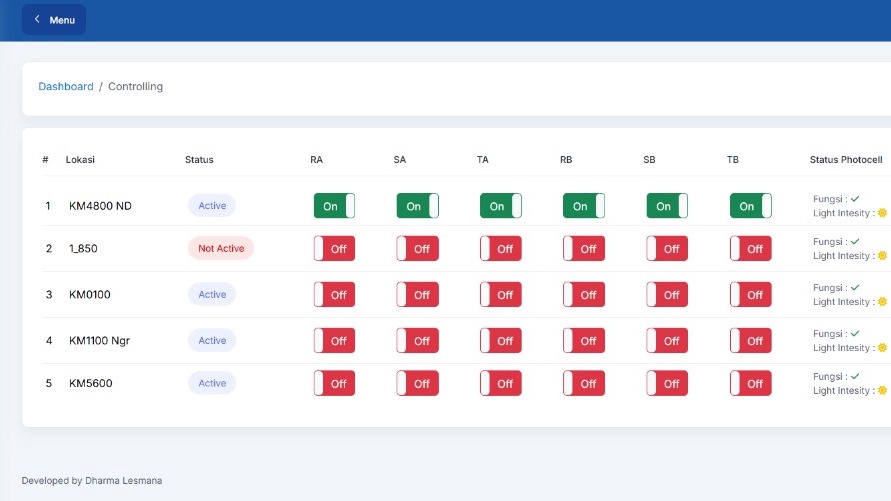
Task: Enable SB switch for KM1100 Ngr
Action: 667,341
